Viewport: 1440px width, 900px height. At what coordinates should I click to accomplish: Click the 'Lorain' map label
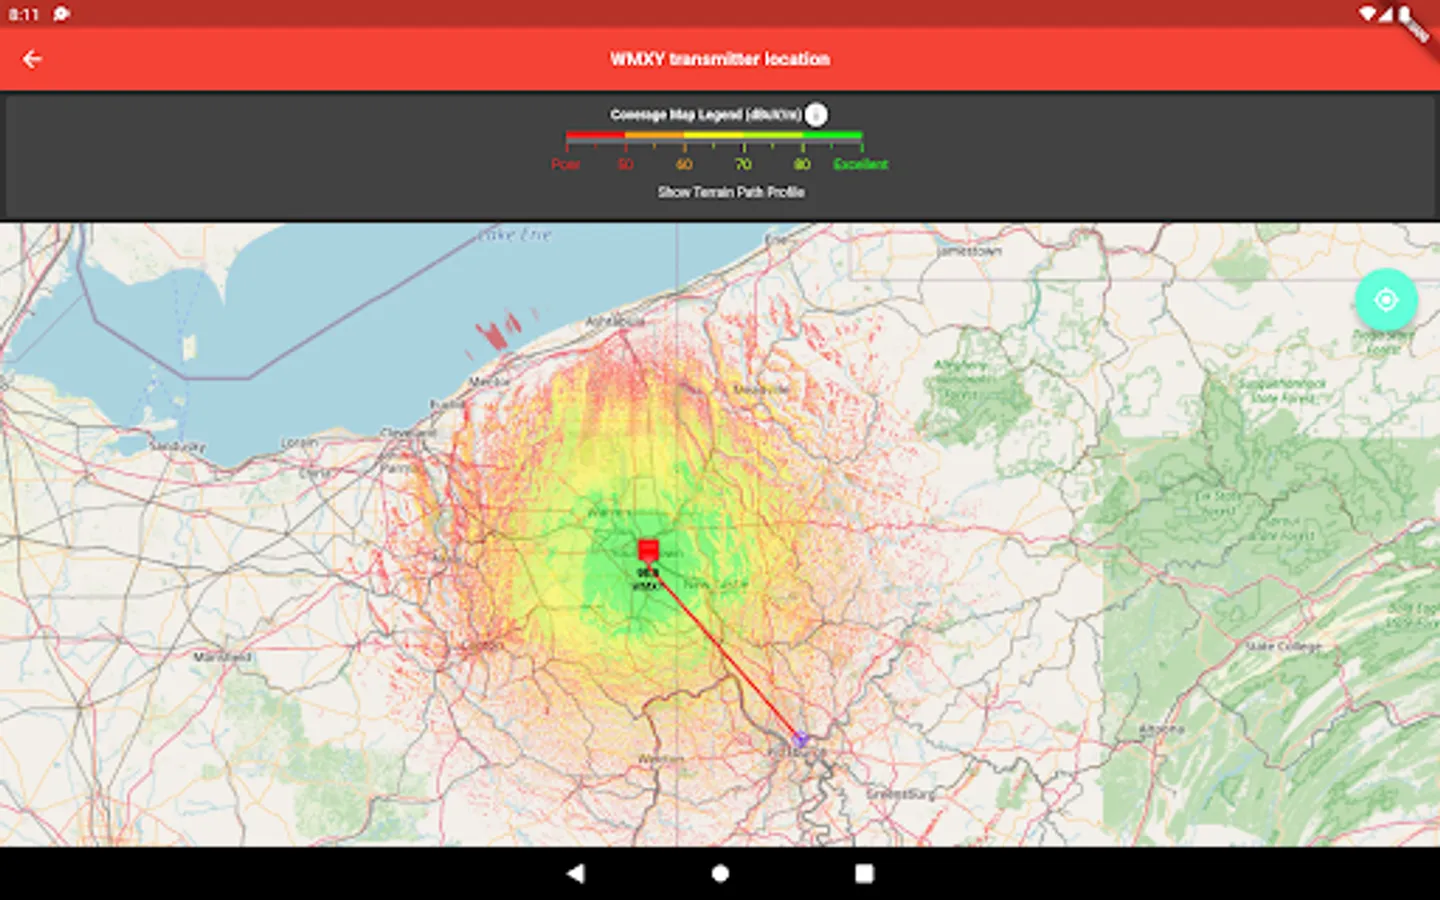[299, 442]
